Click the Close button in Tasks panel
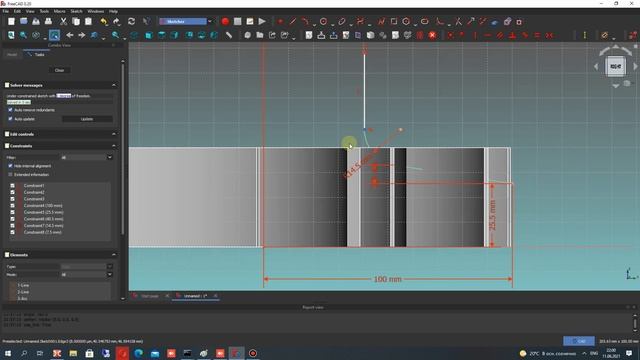Screen dimensions: 640x360 (x=60, y=70)
